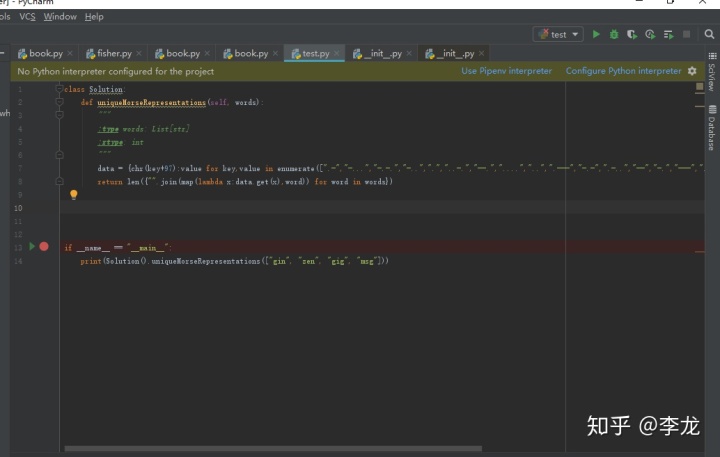
Task: Open the Database side panel
Action: (x=712, y=128)
